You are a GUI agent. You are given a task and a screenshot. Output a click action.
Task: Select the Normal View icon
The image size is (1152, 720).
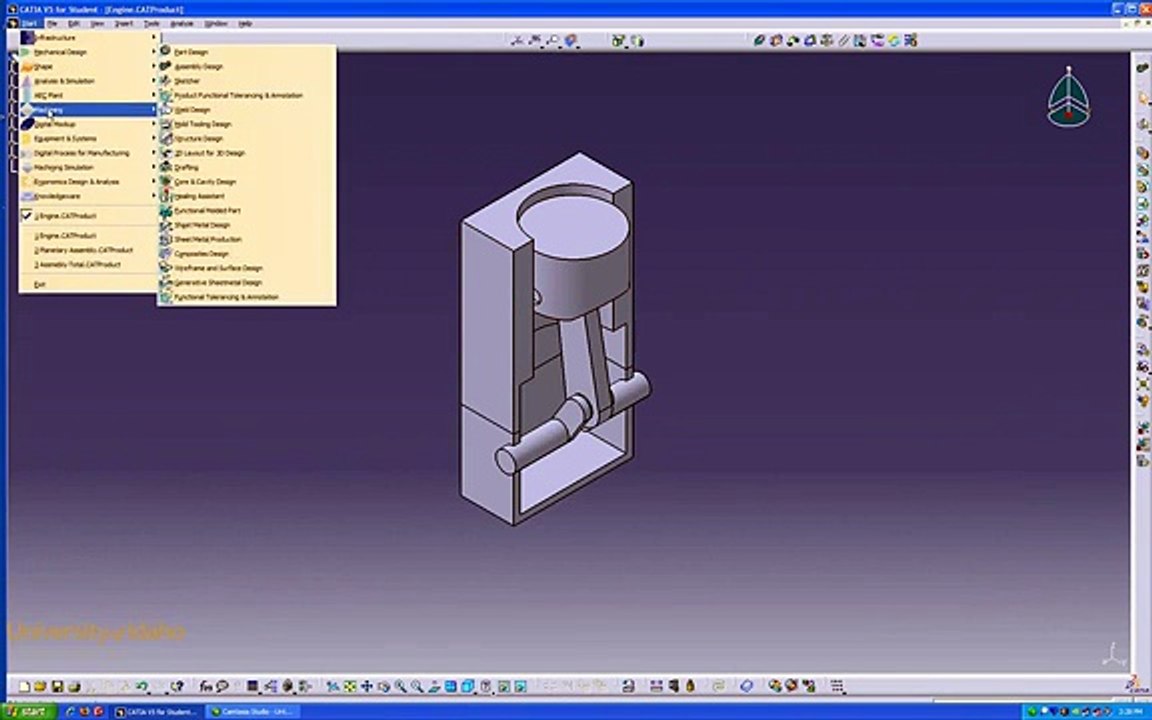(x=434, y=686)
